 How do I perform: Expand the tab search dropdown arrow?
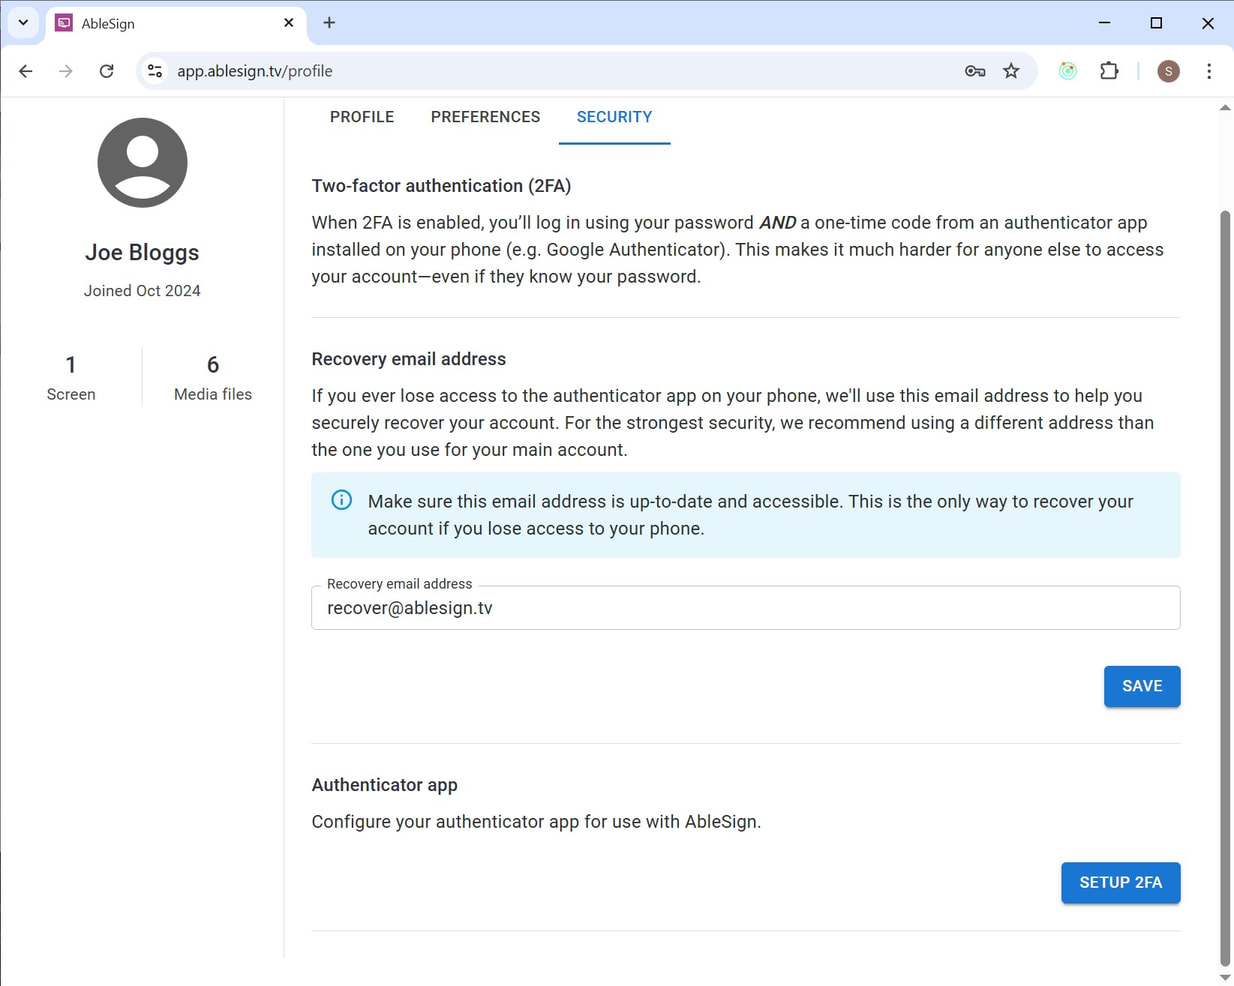(23, 23)
